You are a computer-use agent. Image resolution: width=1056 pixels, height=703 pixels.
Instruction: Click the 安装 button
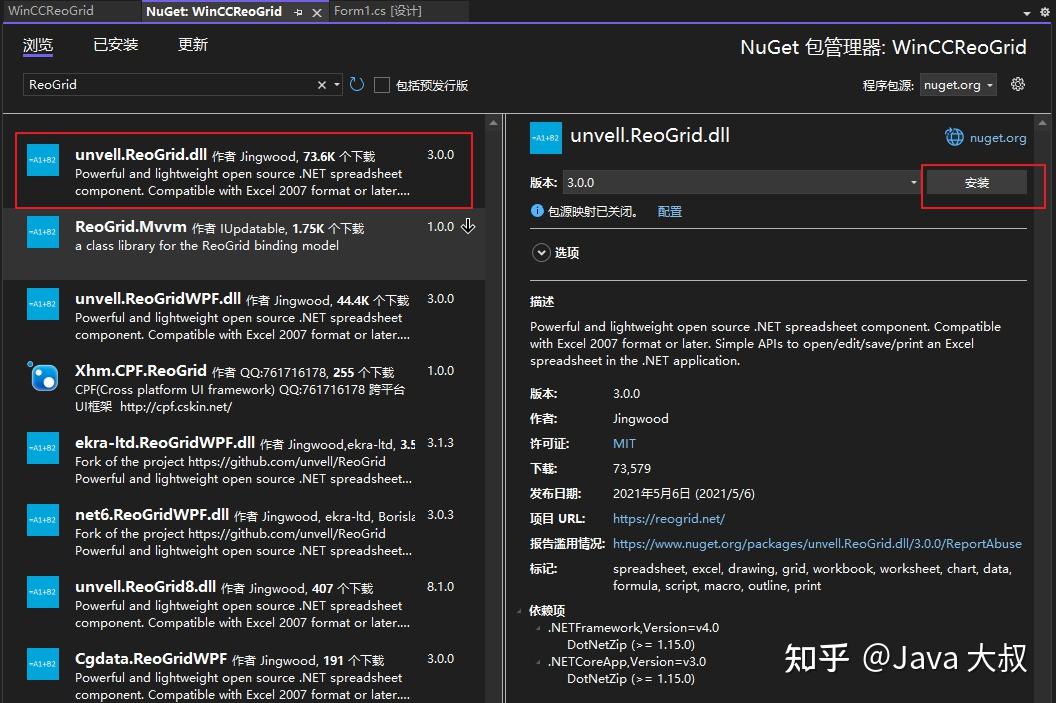977,182
